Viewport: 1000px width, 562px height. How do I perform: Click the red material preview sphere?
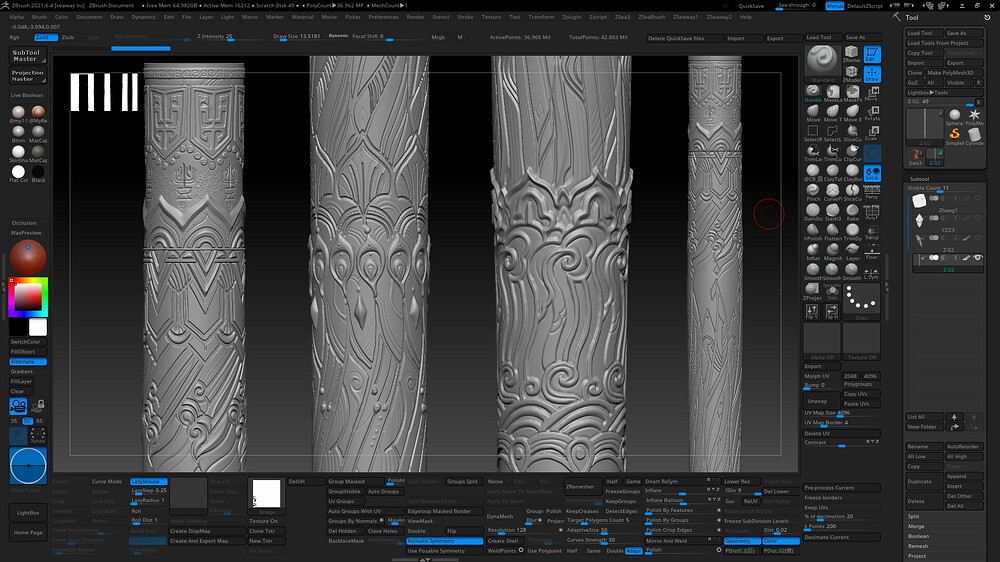(x=28, y=256)
